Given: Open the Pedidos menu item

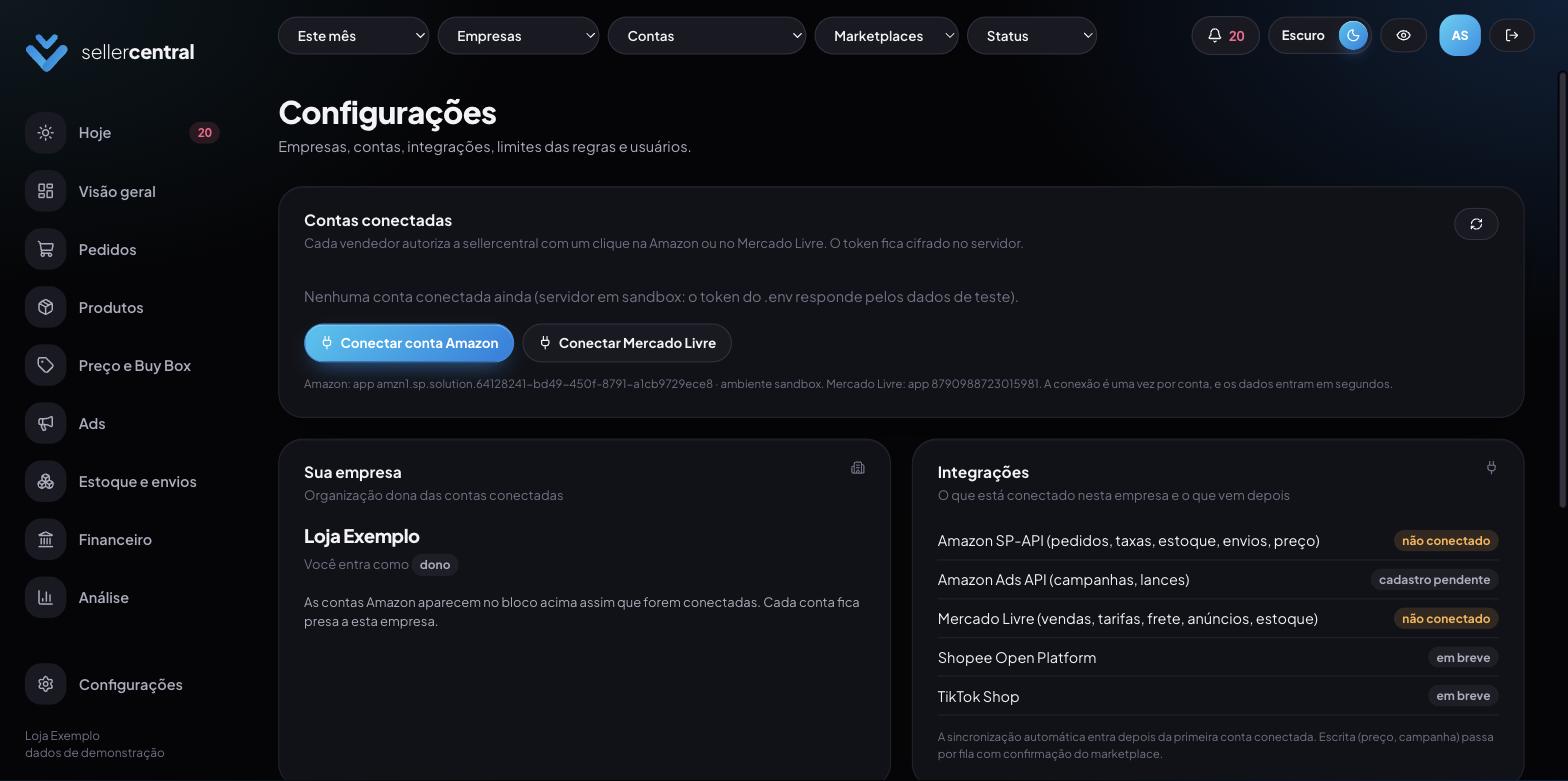Looking at the screenshot, I should [122, 249].
